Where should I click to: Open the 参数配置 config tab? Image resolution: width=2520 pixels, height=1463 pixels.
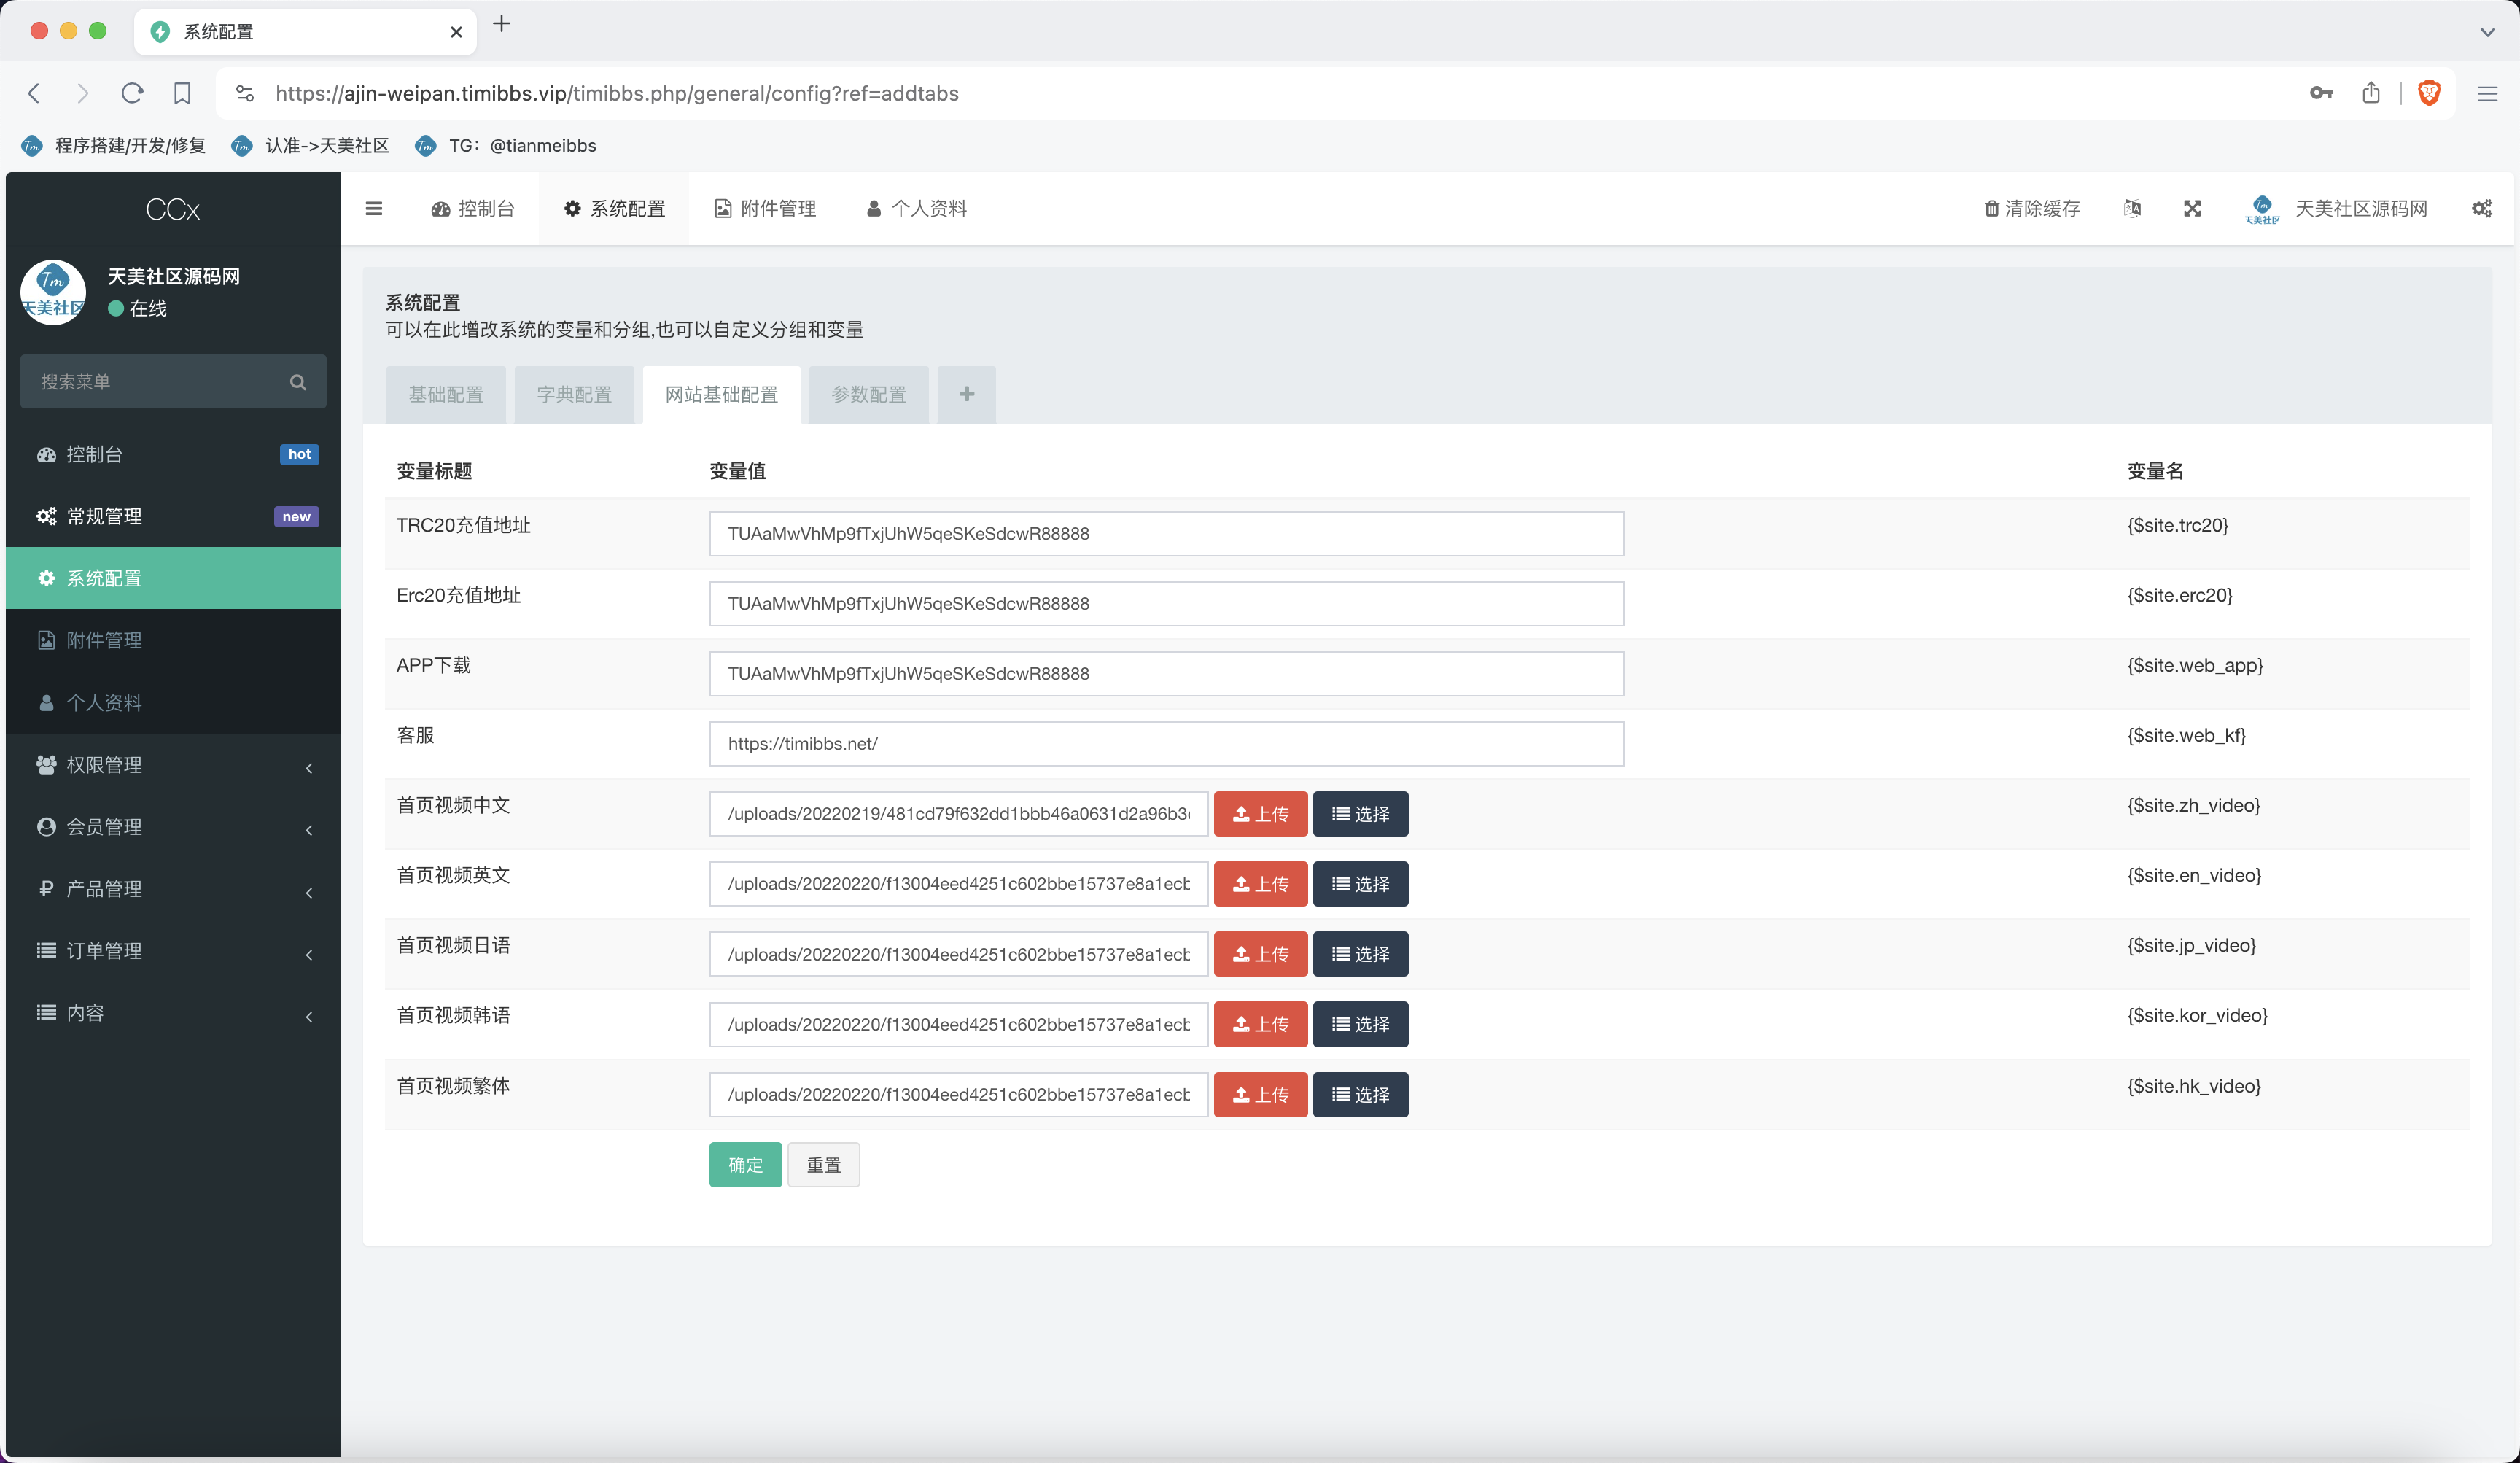coord(869,394)
